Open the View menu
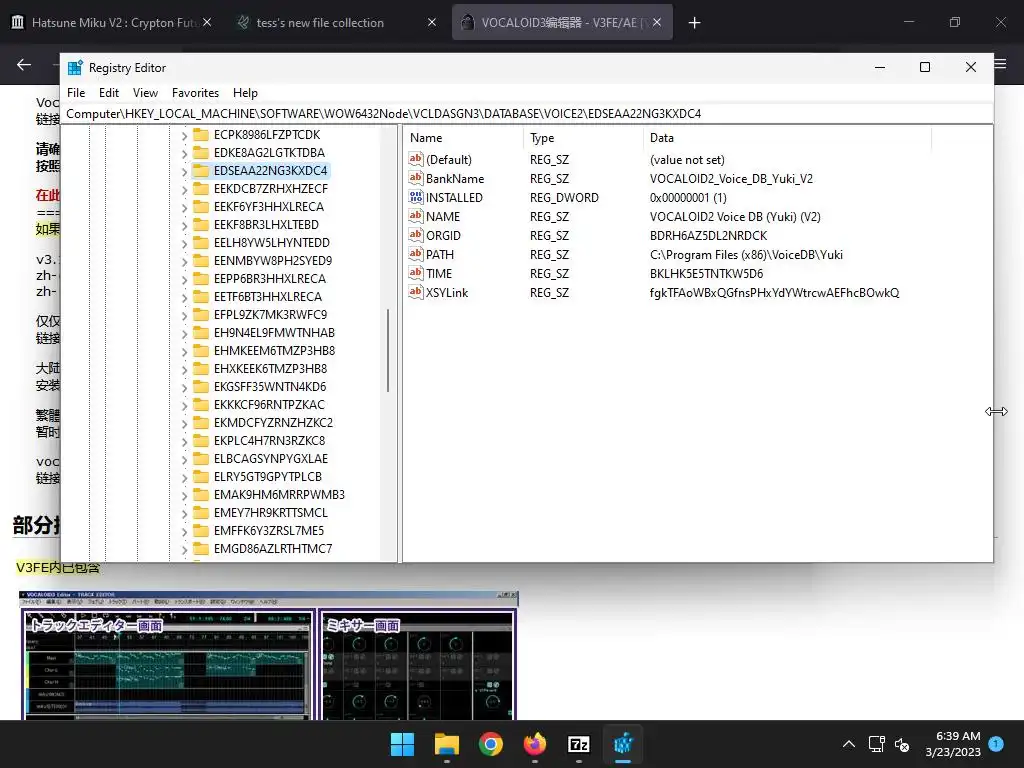Image resolution: width=1024 pixels, height=768 pixels. point(145,93)
